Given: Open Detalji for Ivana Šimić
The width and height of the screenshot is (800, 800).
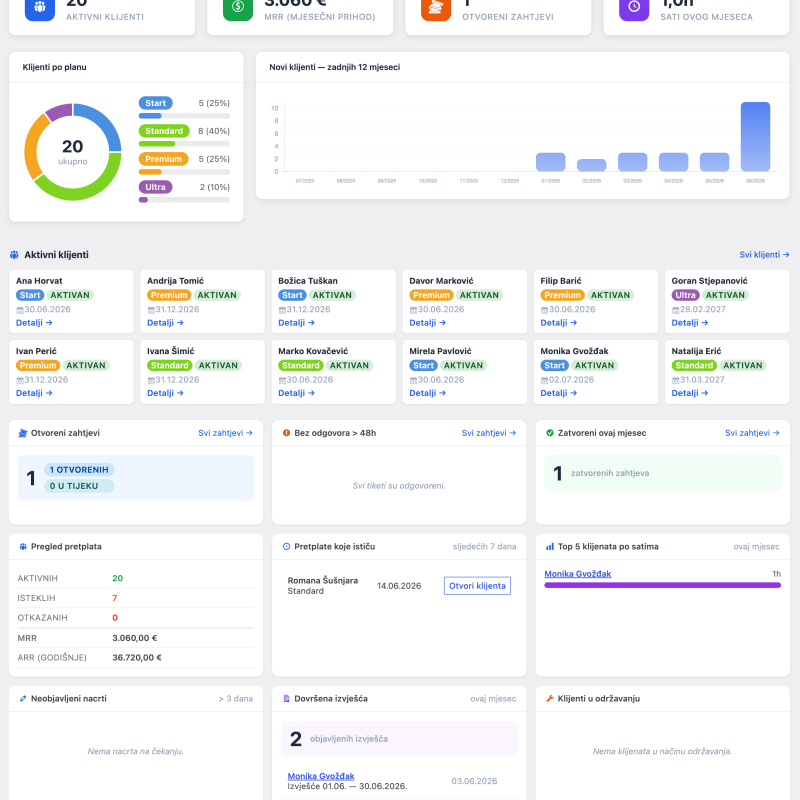Looking at the screenshot, I should [x=165, y=393].
